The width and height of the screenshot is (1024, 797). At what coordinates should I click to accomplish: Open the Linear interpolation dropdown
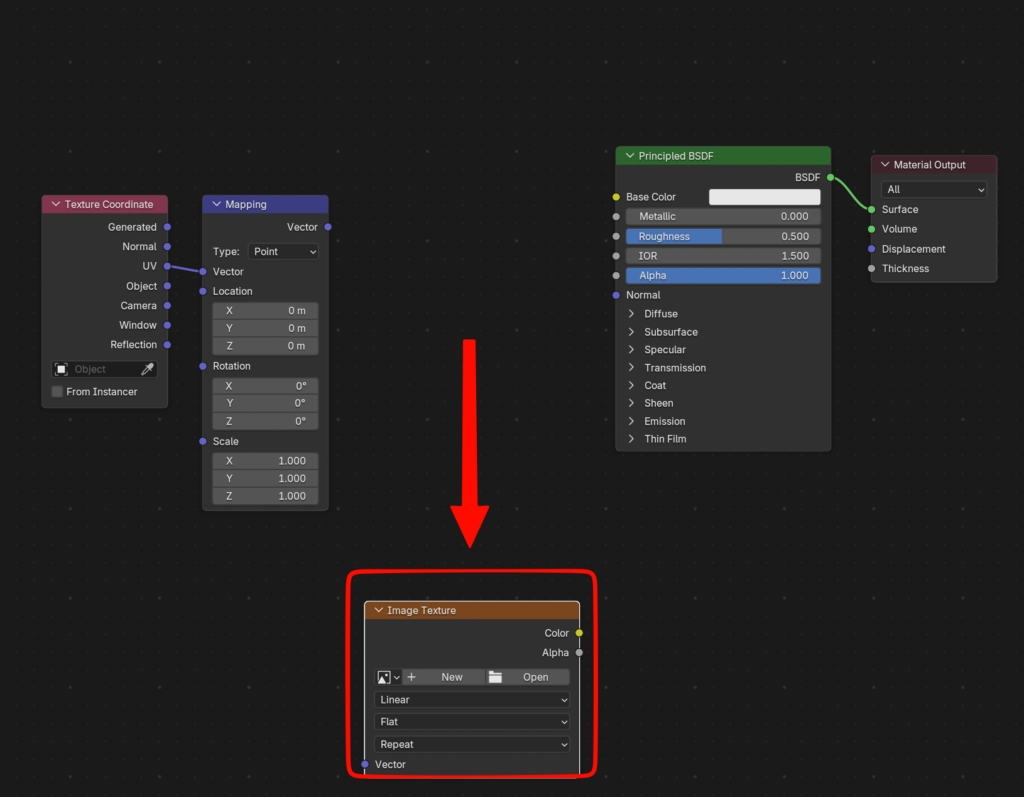click(472, 700)
